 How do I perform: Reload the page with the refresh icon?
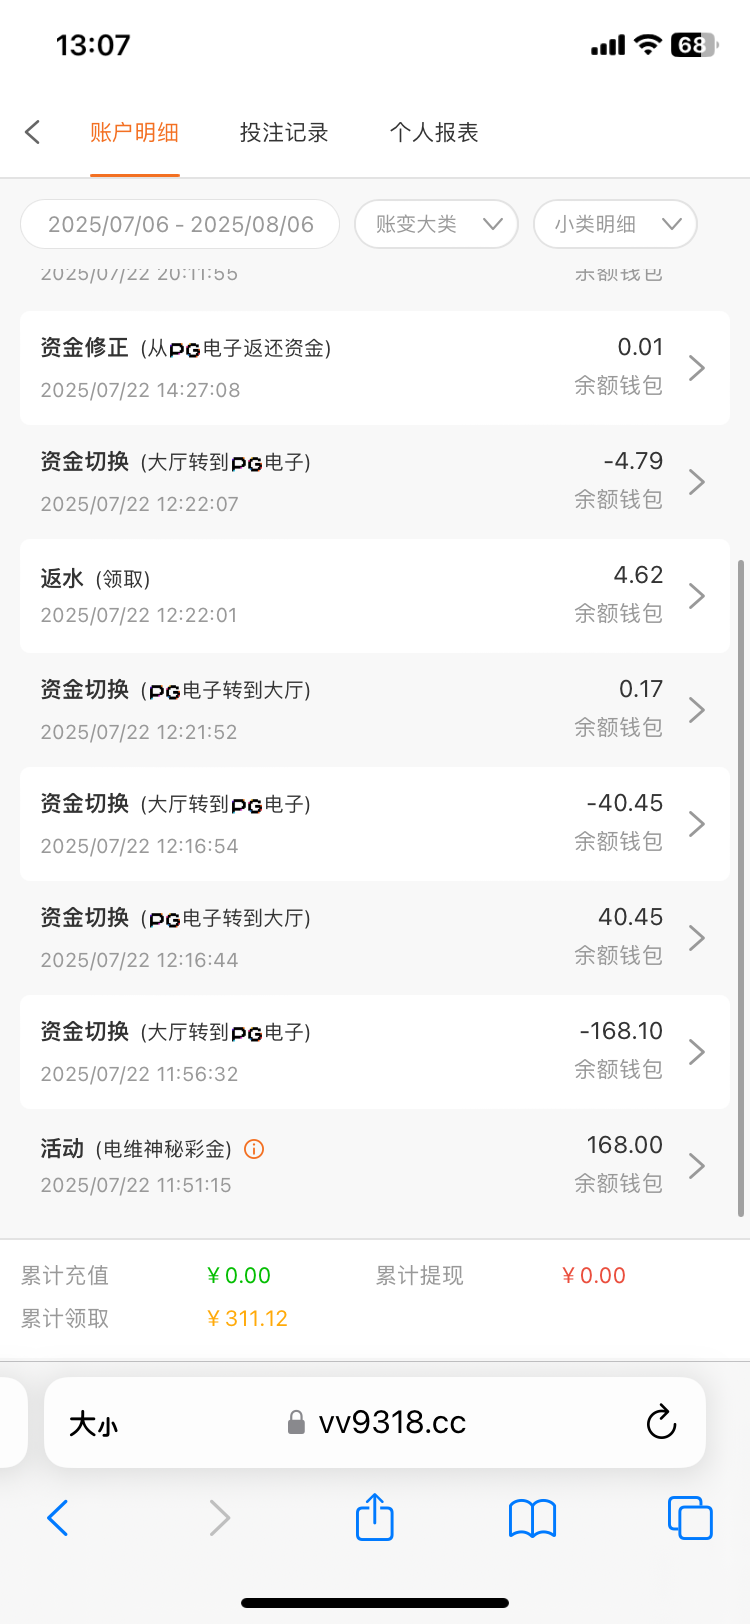(661, 1422)
